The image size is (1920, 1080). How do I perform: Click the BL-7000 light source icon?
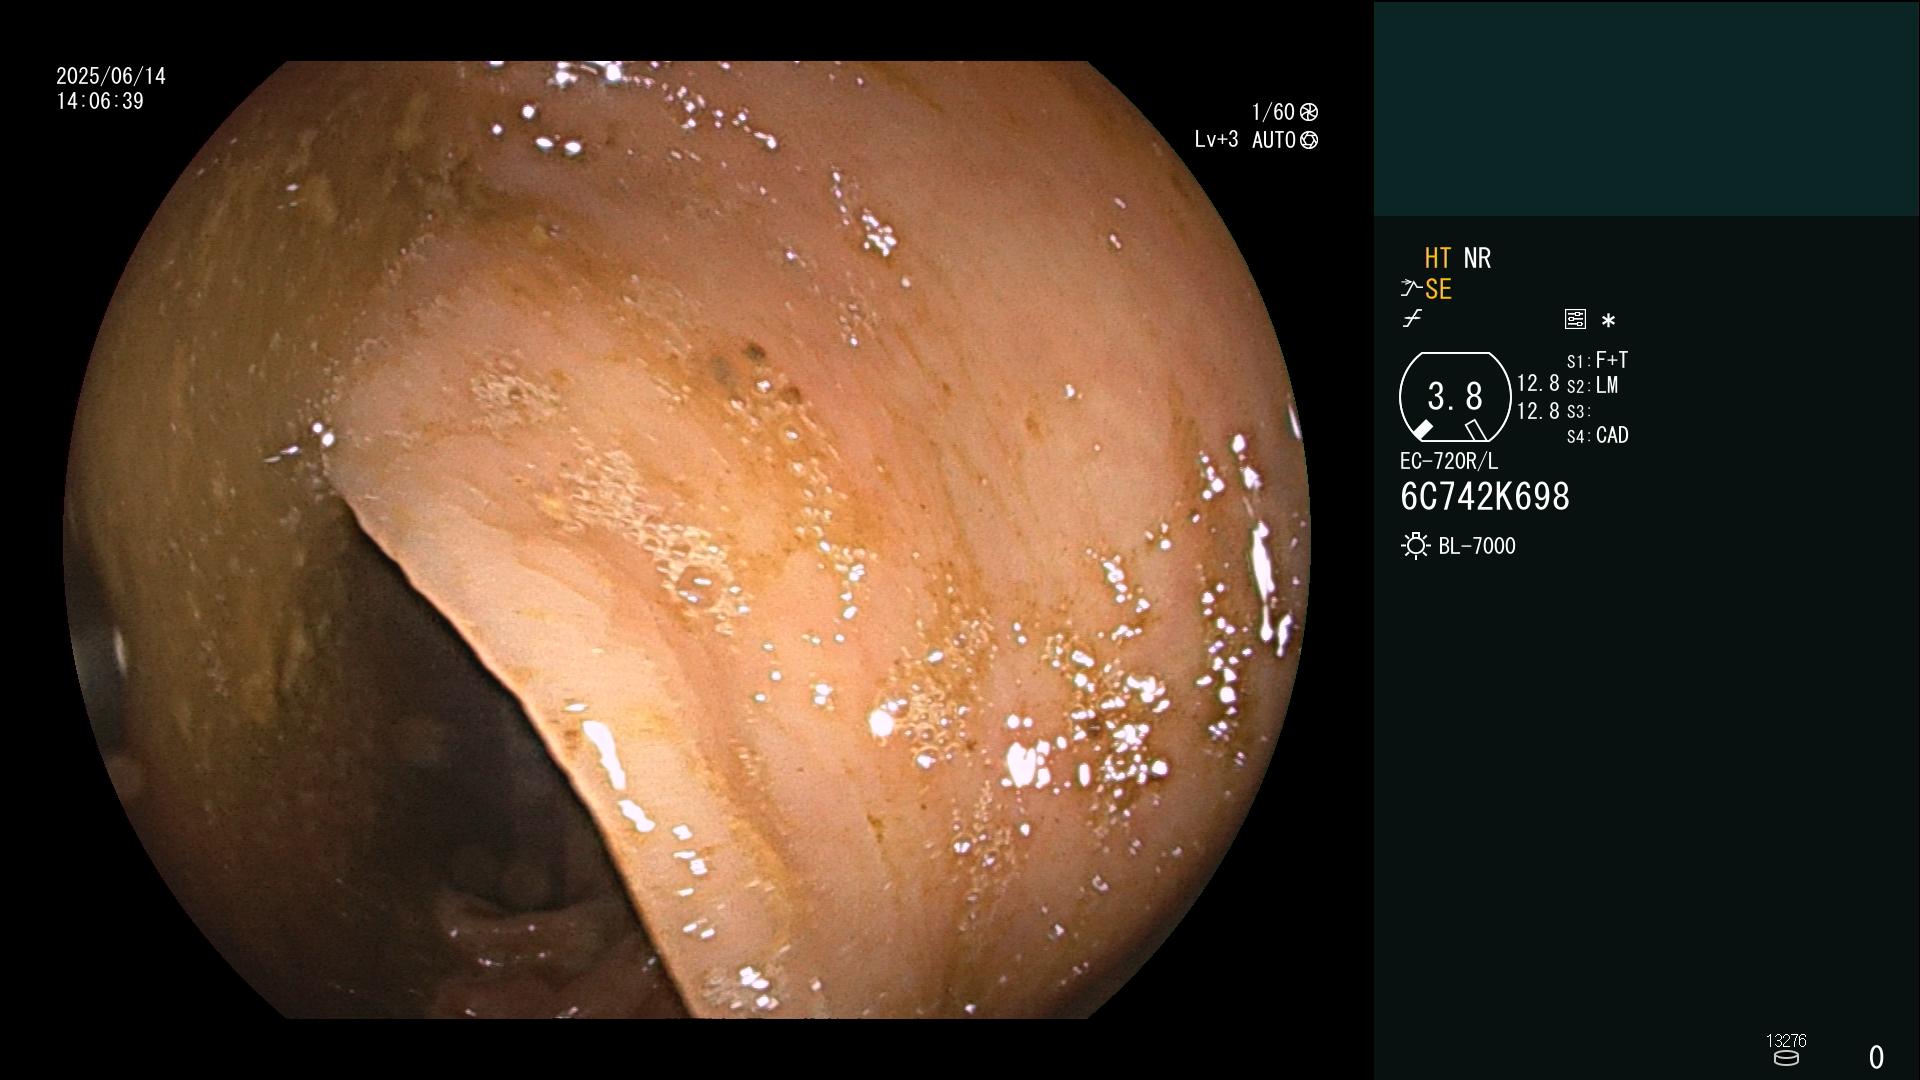[x=1415, y=546]
